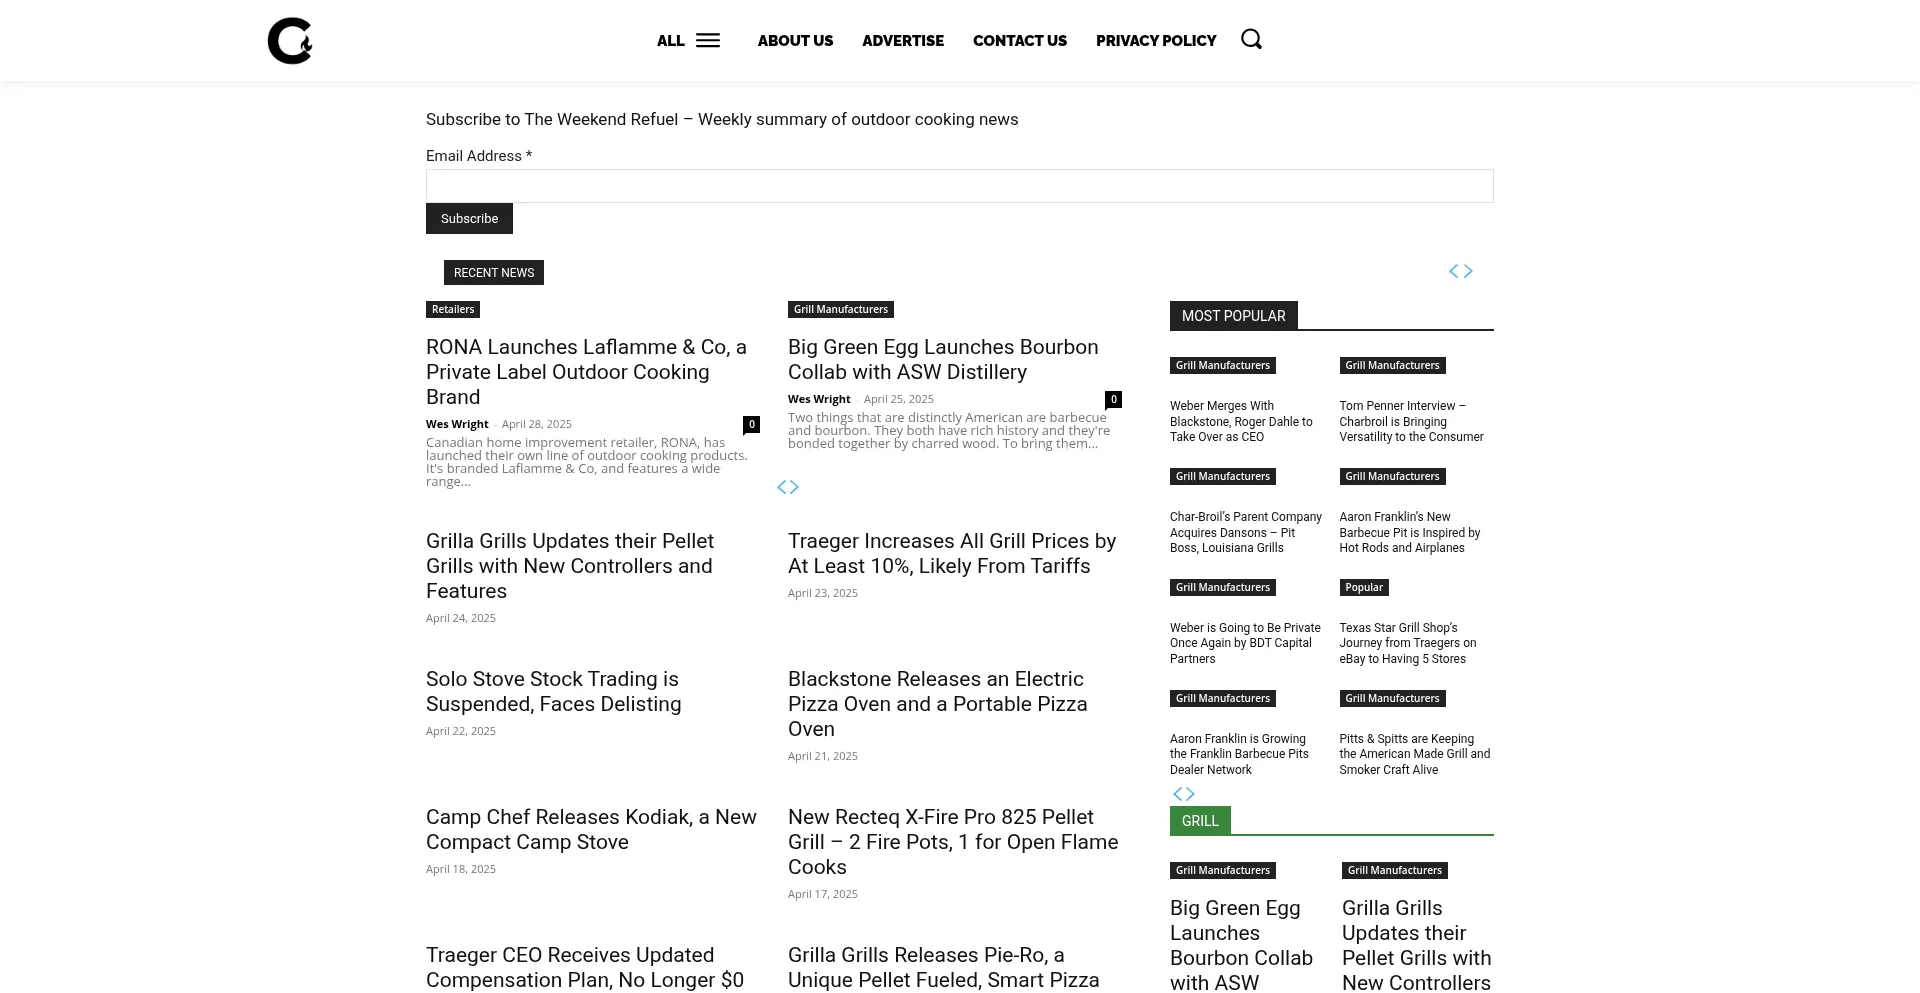Click the comment count badge on RONA article
This screenshot has width=1920, height=993.
[751, 425]
